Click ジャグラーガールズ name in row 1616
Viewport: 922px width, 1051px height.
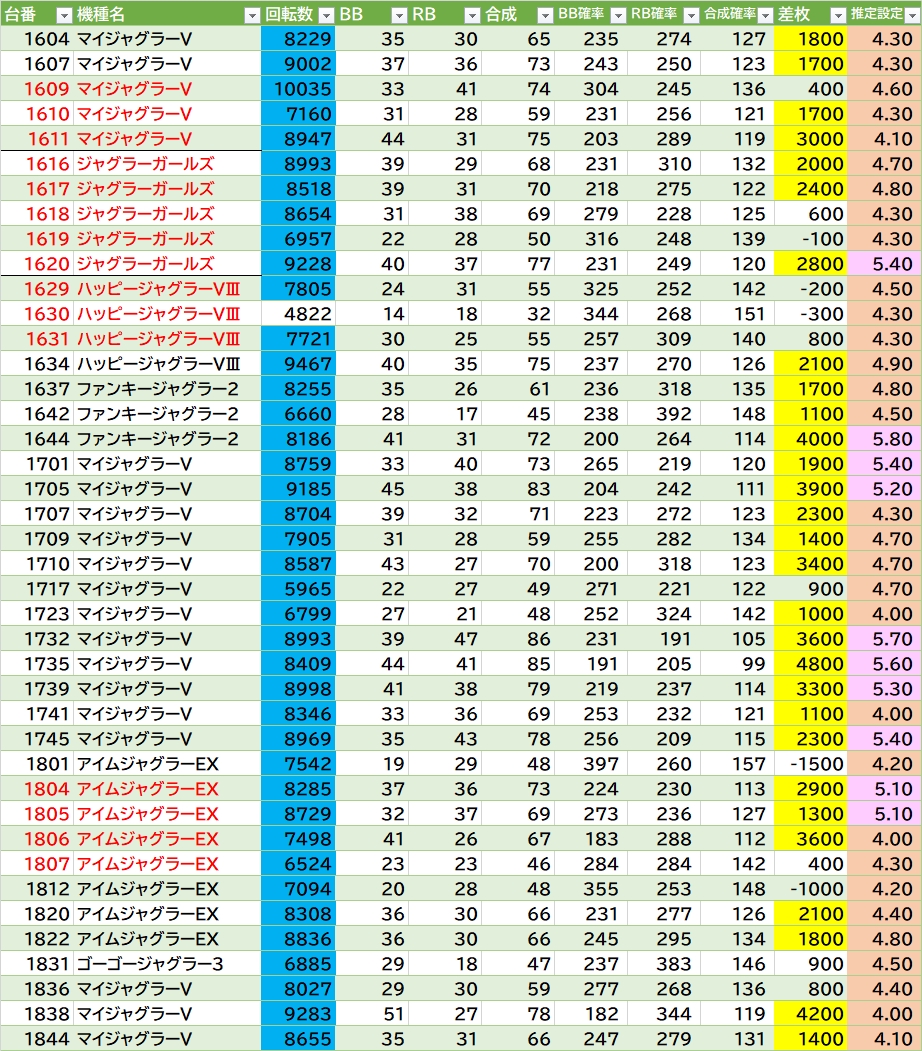[x=145, y=164]
